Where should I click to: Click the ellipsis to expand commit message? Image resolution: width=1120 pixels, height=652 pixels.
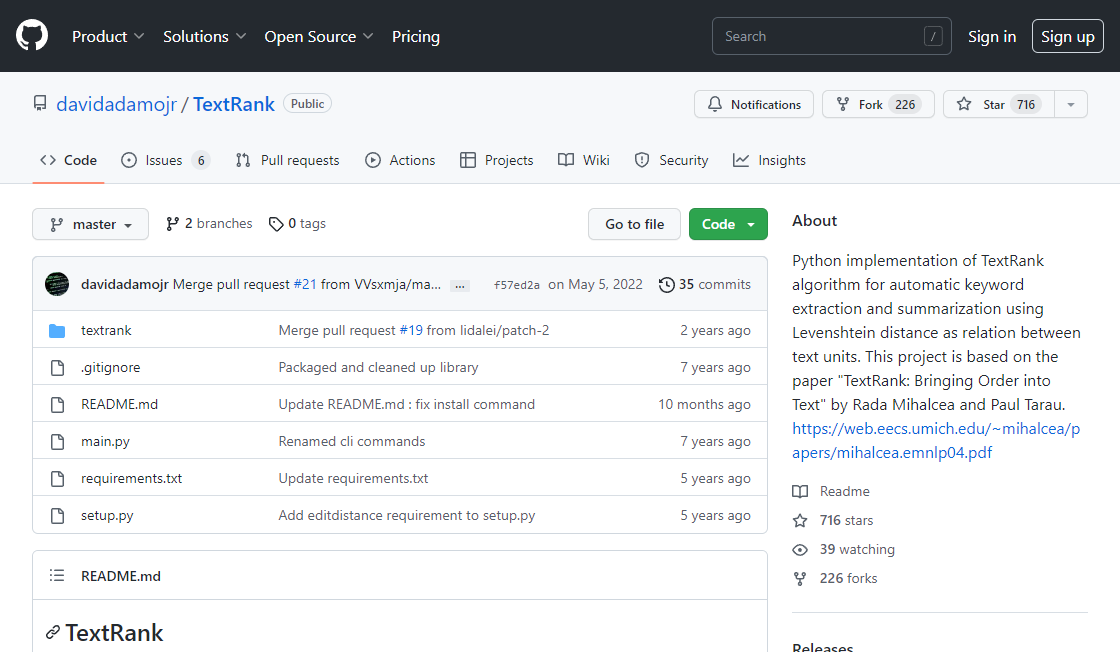pyautogui.click(x=460, y=285)
